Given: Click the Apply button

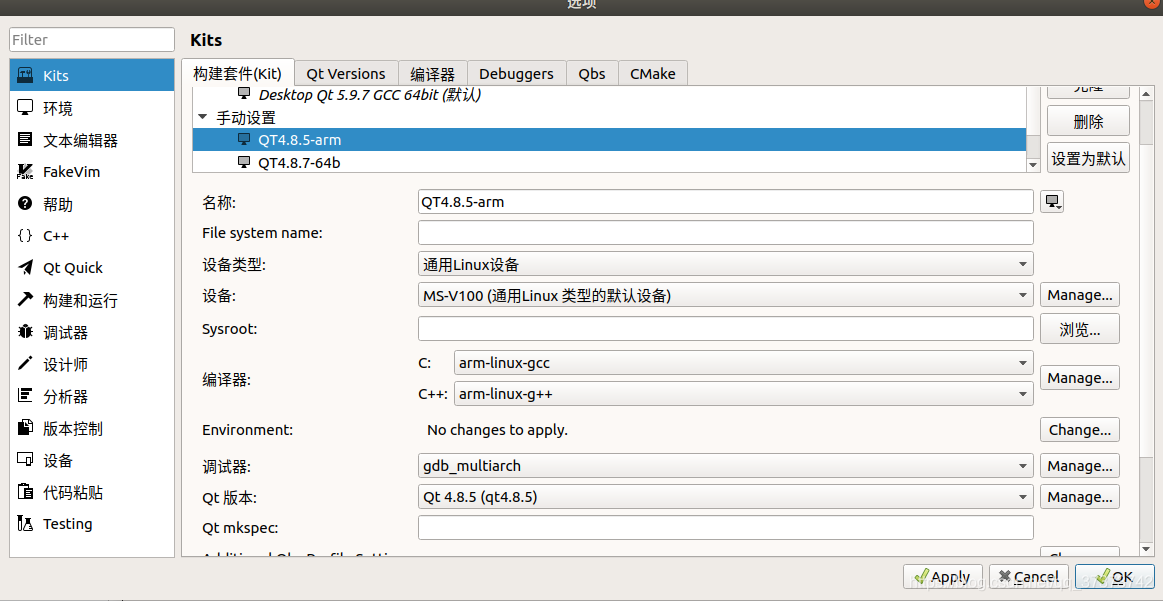Looking at the screenshot, I should (942, 577).
